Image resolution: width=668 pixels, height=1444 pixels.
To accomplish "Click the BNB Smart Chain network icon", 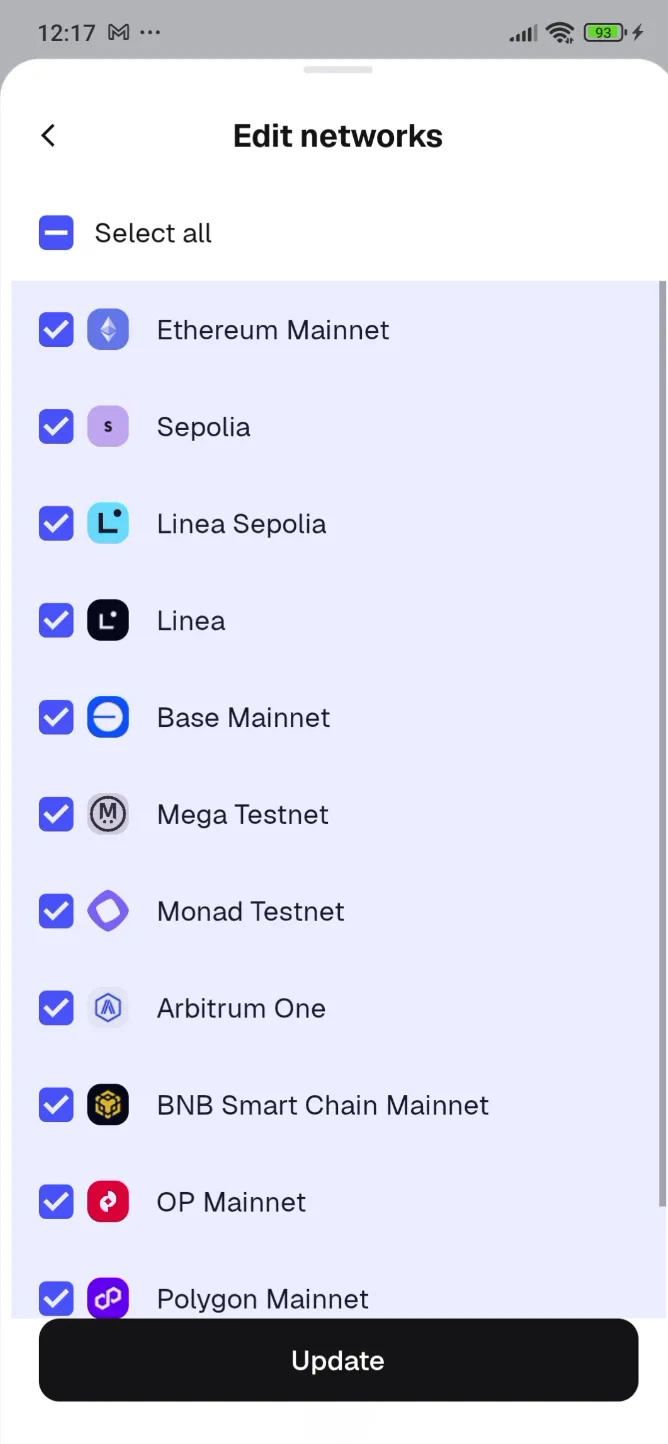I will (108, 1105).
